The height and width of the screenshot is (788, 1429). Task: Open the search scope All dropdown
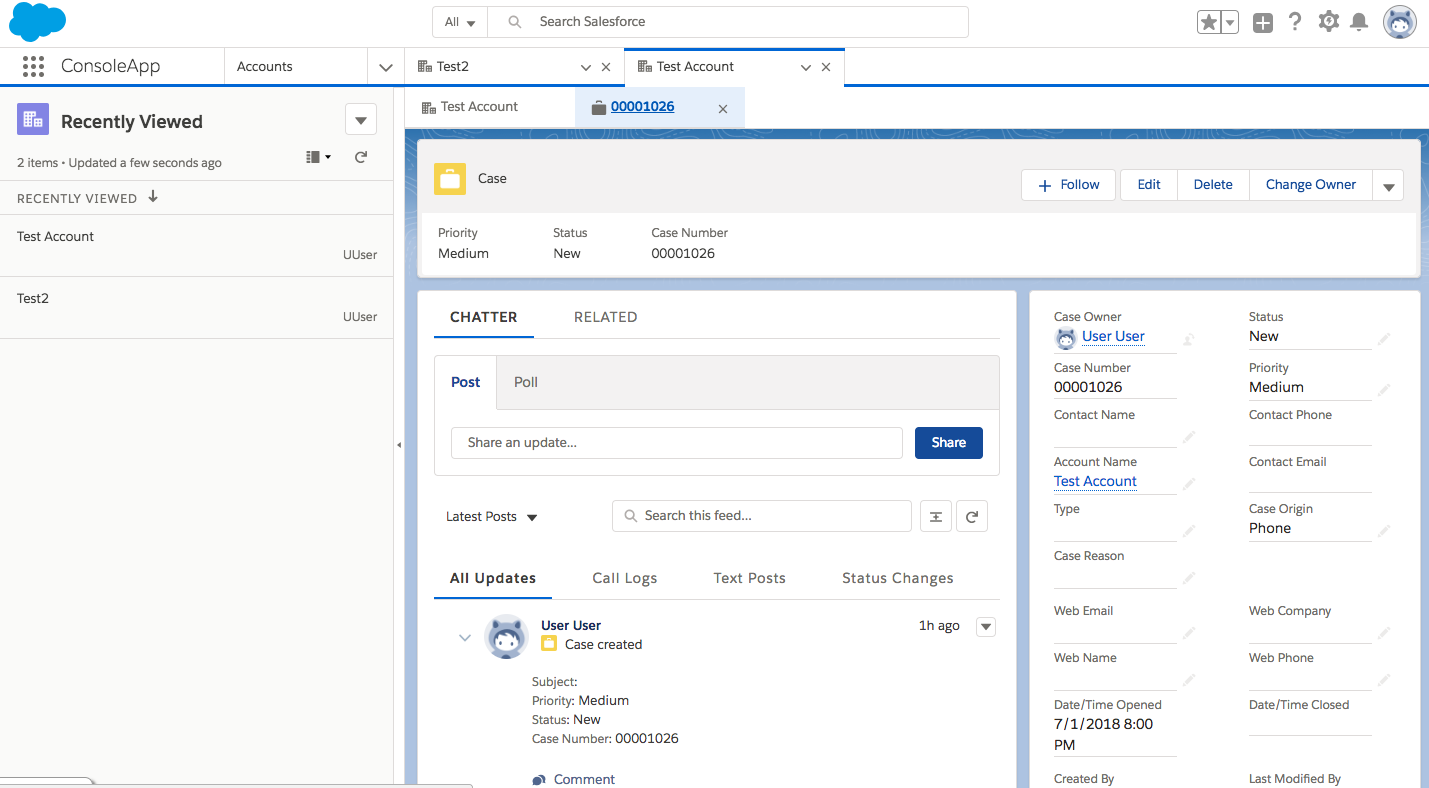[460, 22]
